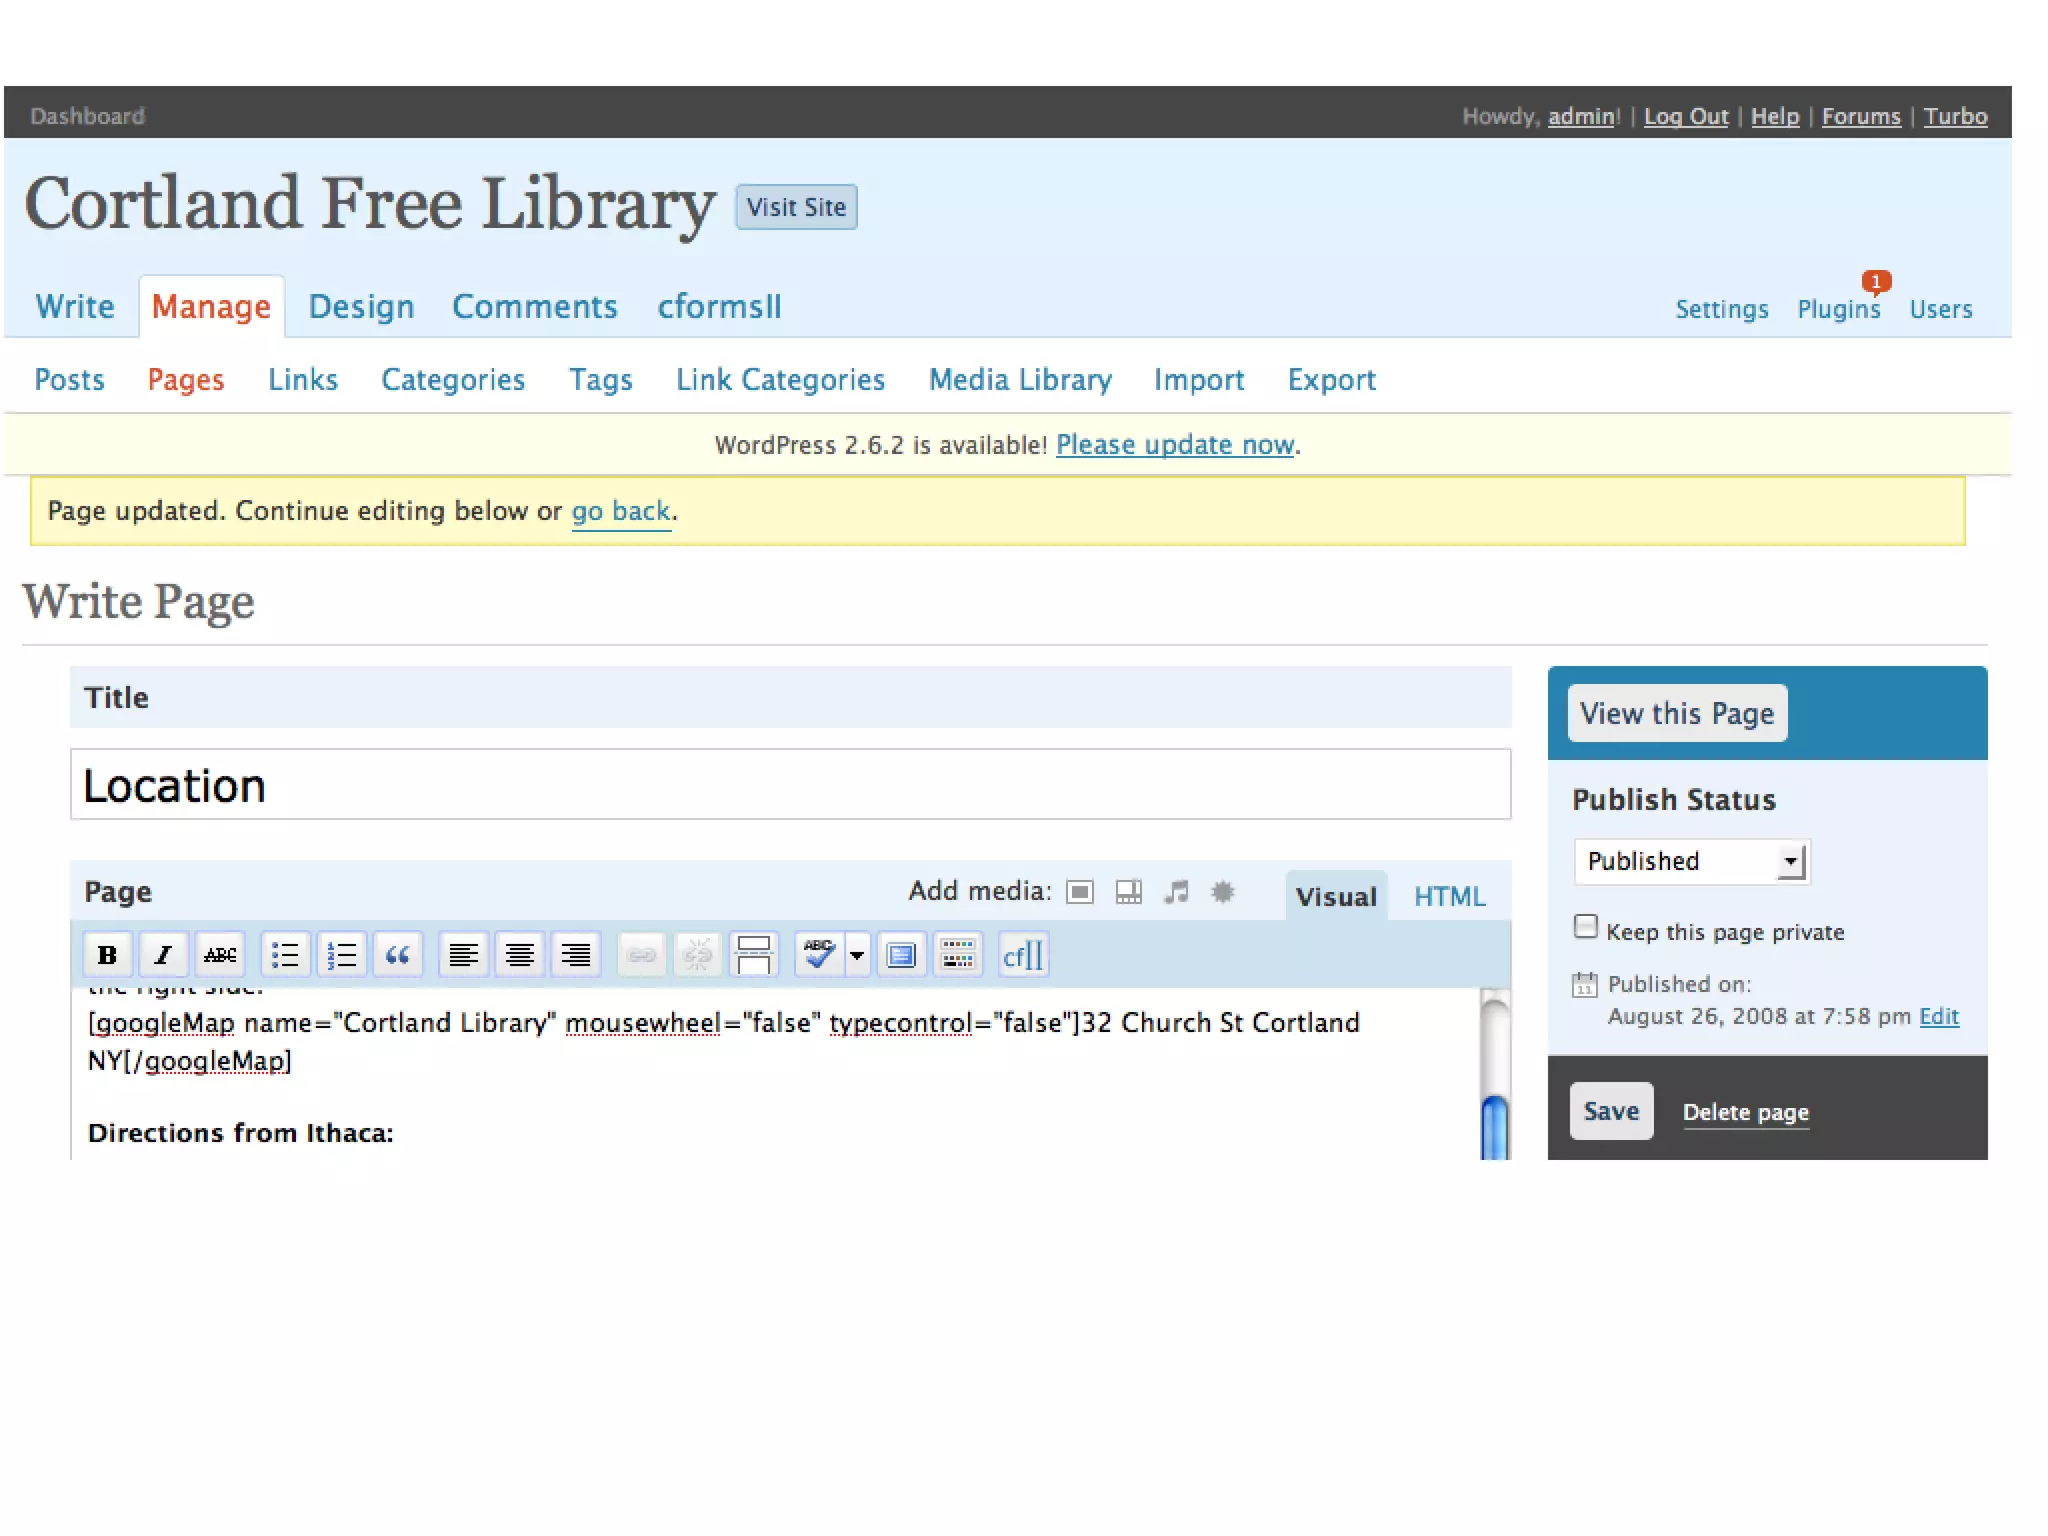This screenshot has width=2048, height=1536.
Task: Click the Dashboard link
Action: [x=87, y=116]
